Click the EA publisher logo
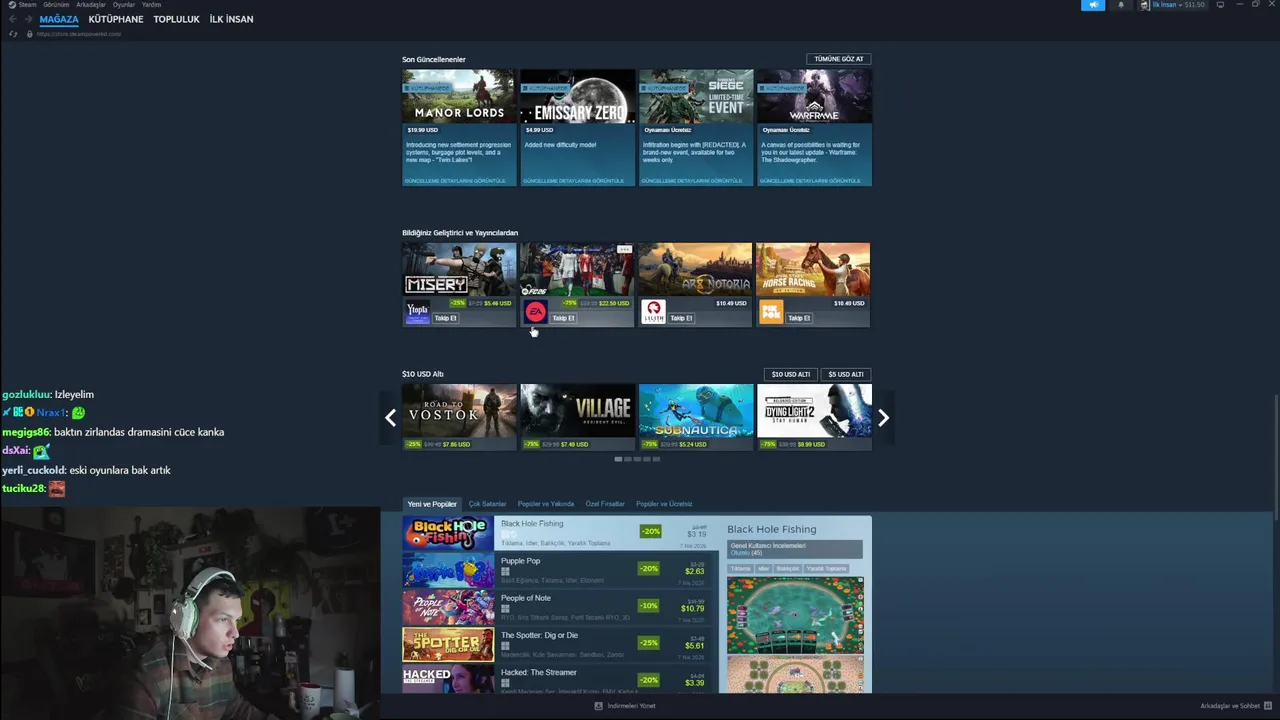The width and height of the screenshot is (1280, 720). (535, 313)
